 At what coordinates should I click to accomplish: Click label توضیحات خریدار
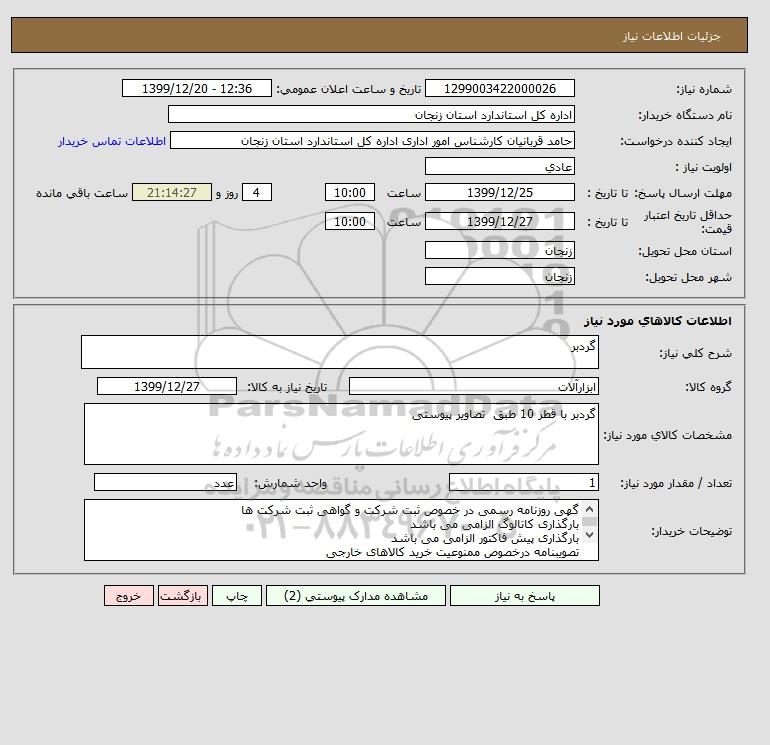click(691, 531)
